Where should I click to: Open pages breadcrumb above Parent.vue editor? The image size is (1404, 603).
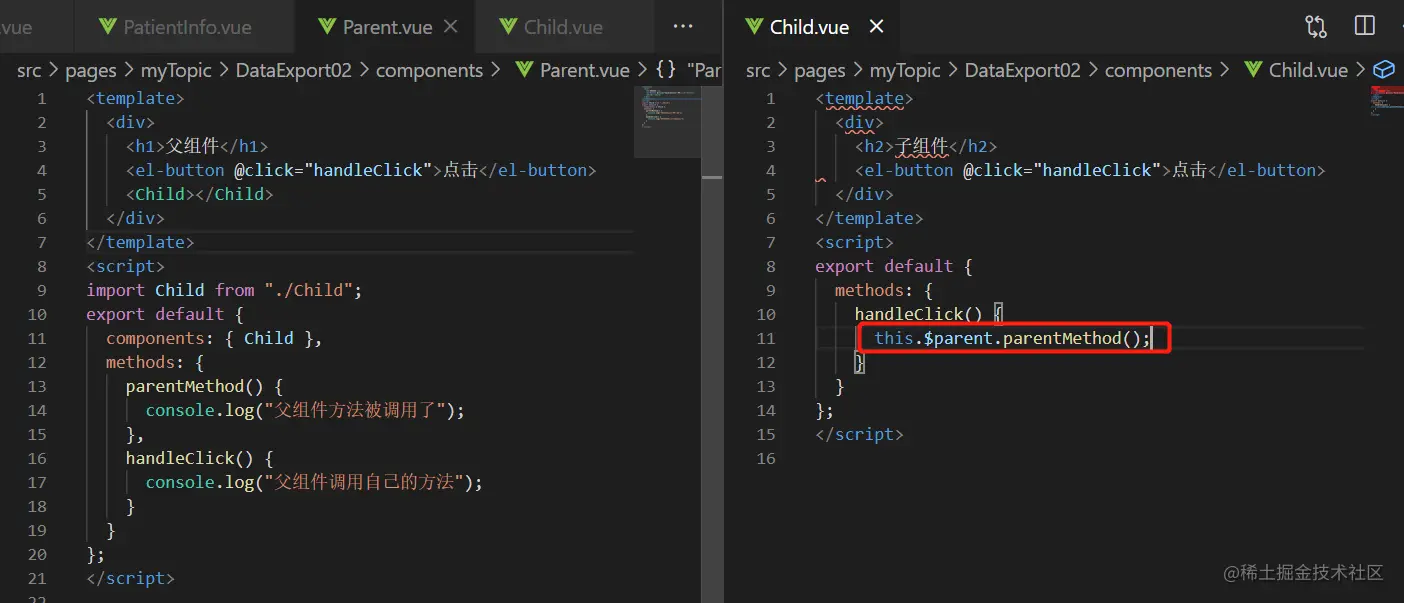[x=91, y=70]
